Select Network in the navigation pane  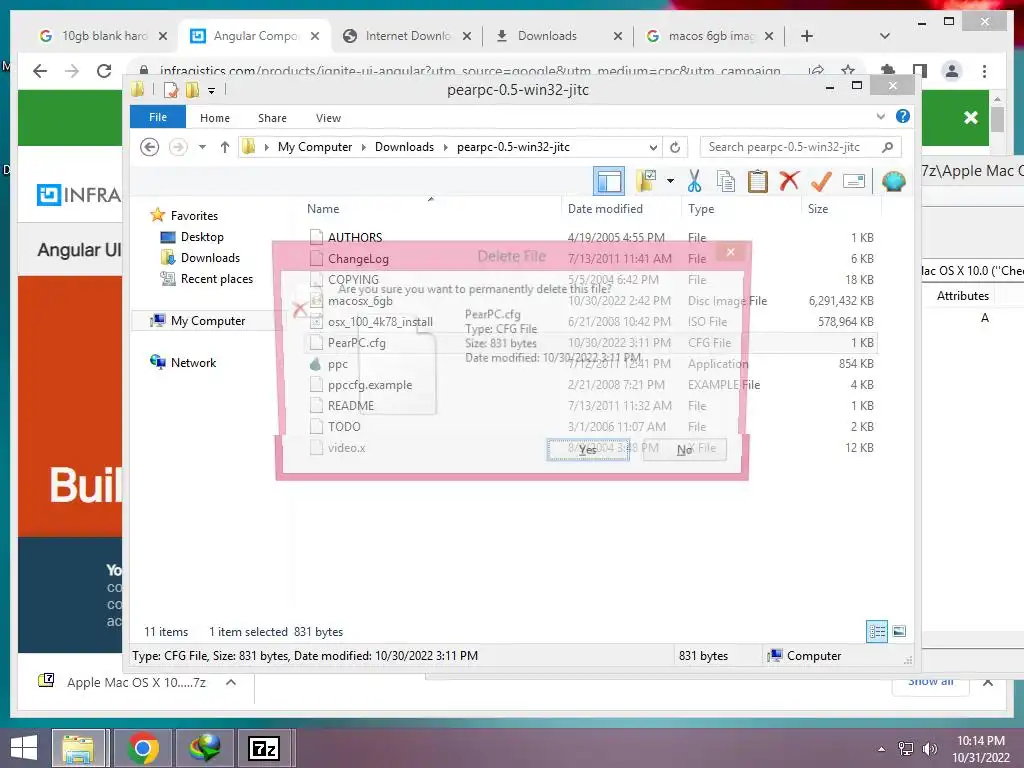click(x=193, y=362)
